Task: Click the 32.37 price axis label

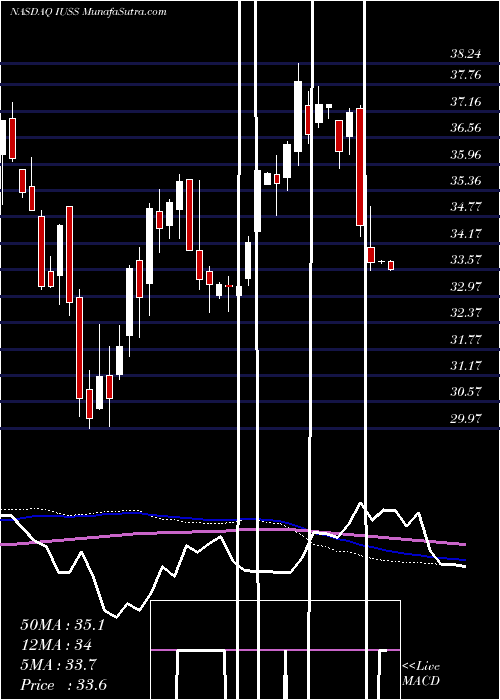Action: pos(466,313)
